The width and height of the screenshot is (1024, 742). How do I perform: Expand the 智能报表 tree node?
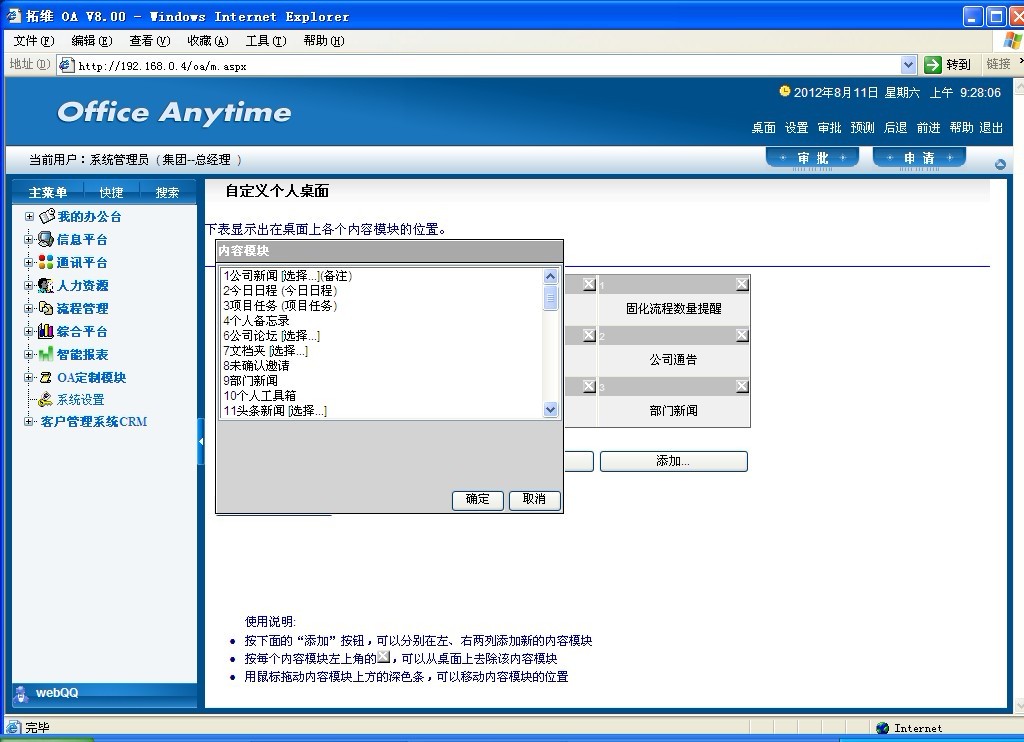pos(29,354)
